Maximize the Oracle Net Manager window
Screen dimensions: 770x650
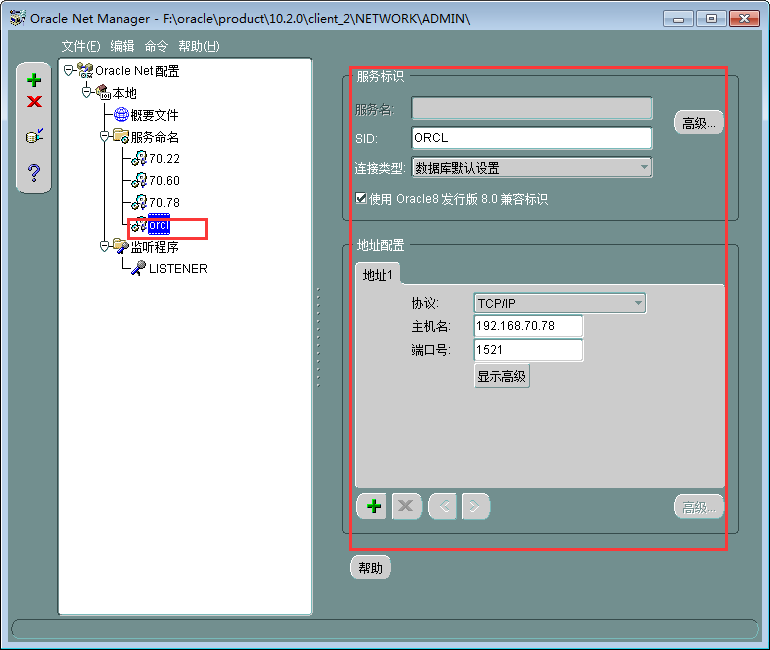[x=711, y=19]
